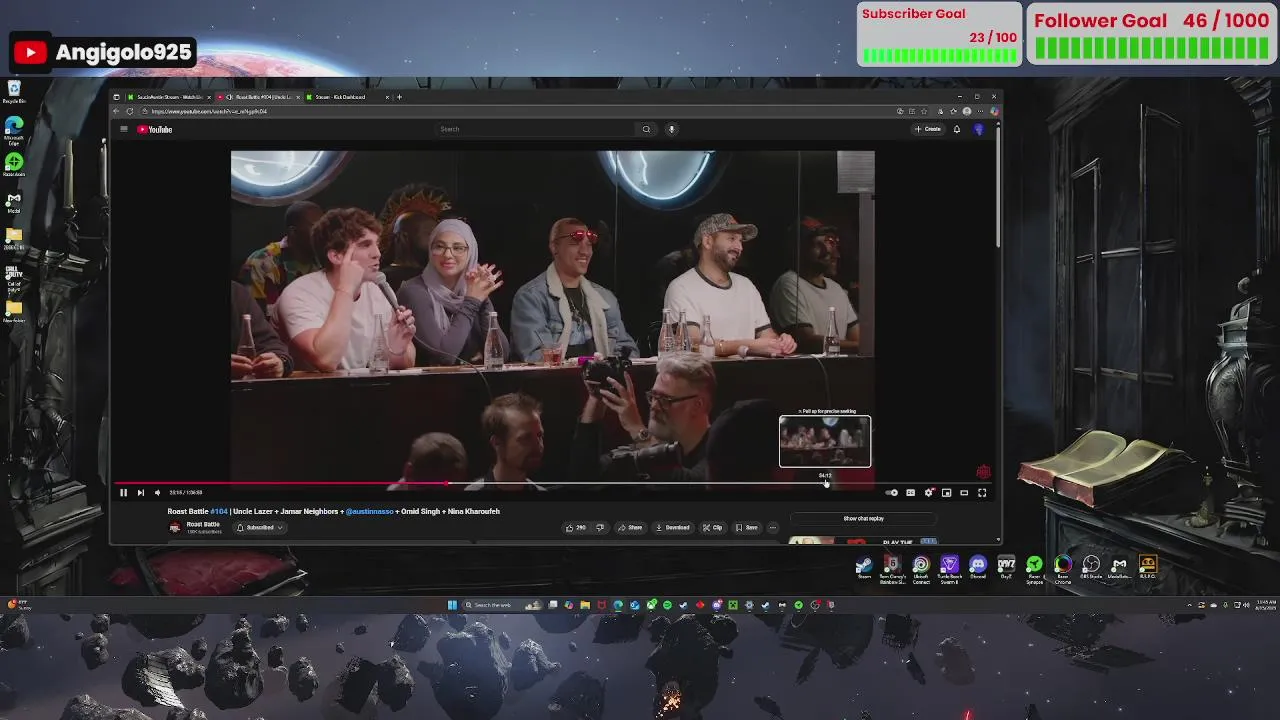Dislike the video

point(600,527)
